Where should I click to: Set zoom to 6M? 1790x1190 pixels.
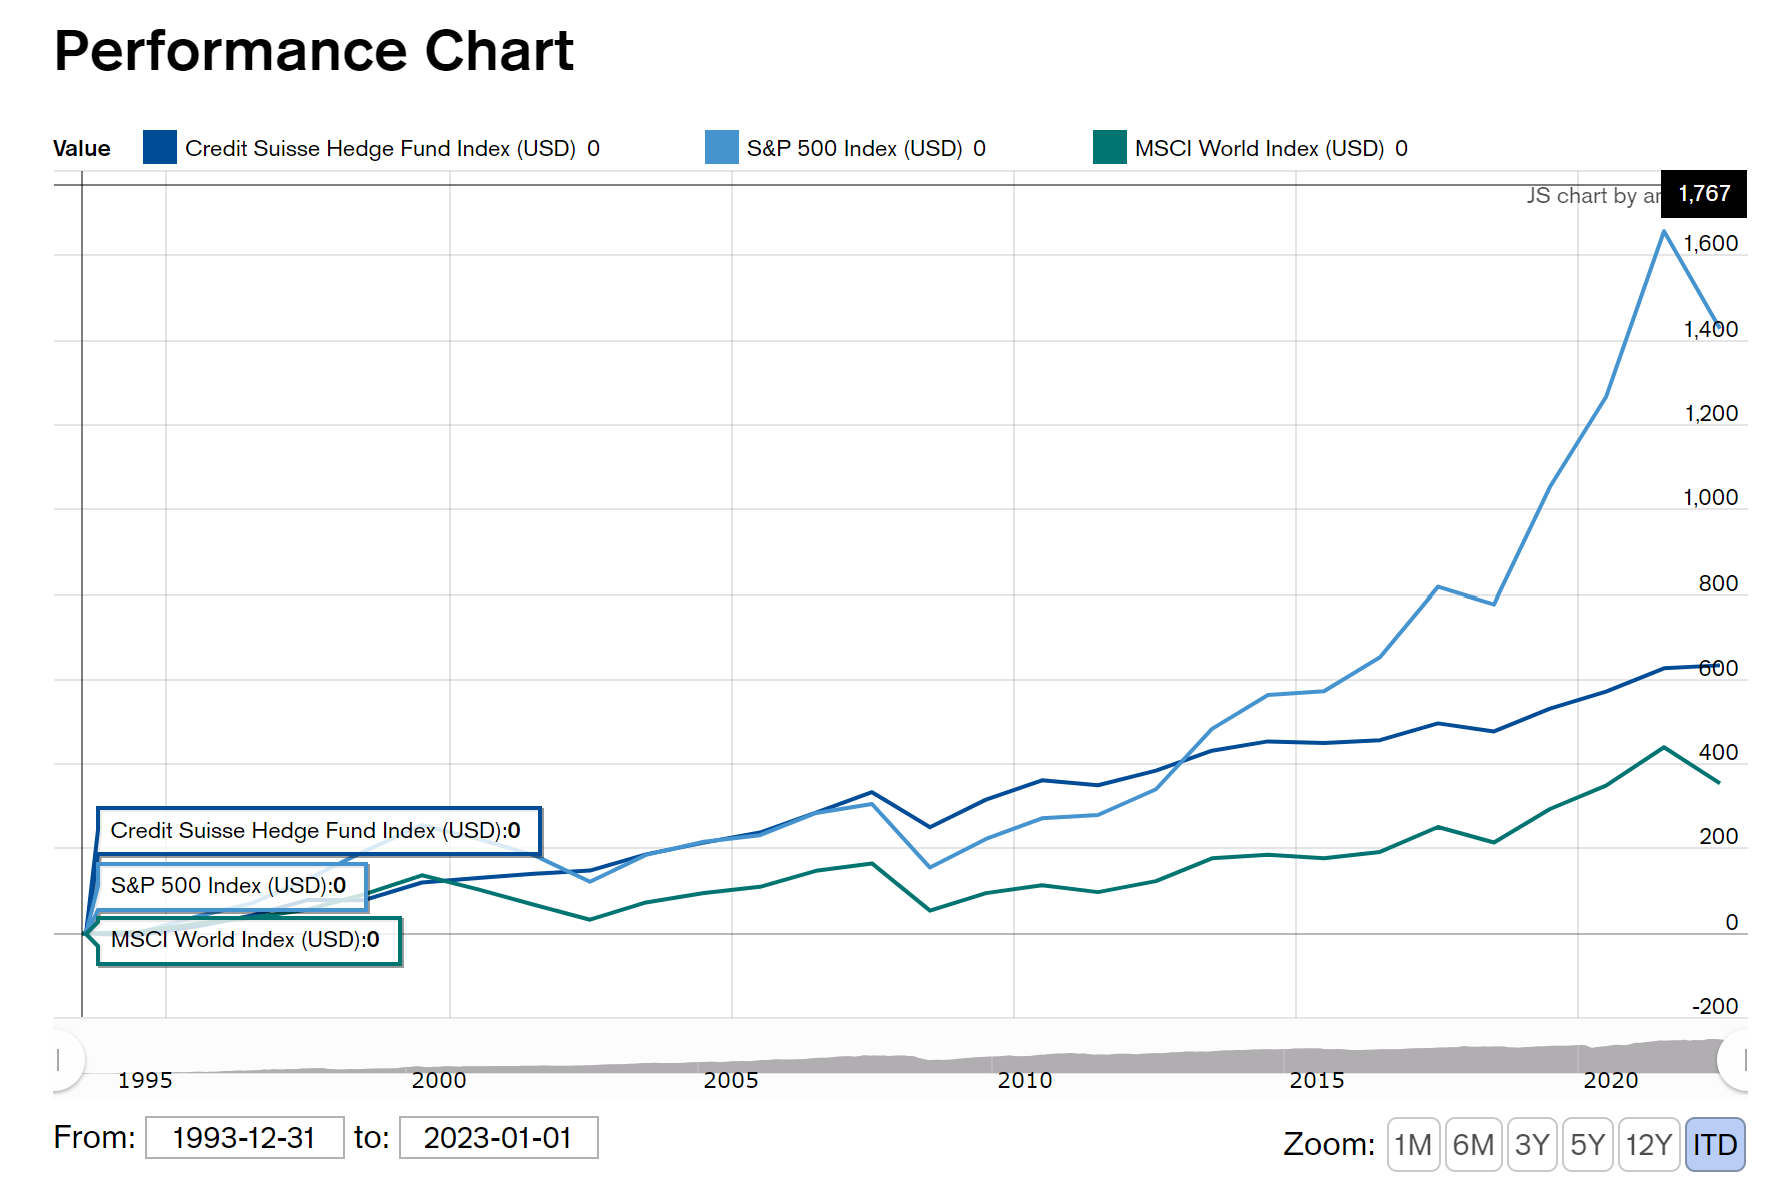click(1473, 1144)
